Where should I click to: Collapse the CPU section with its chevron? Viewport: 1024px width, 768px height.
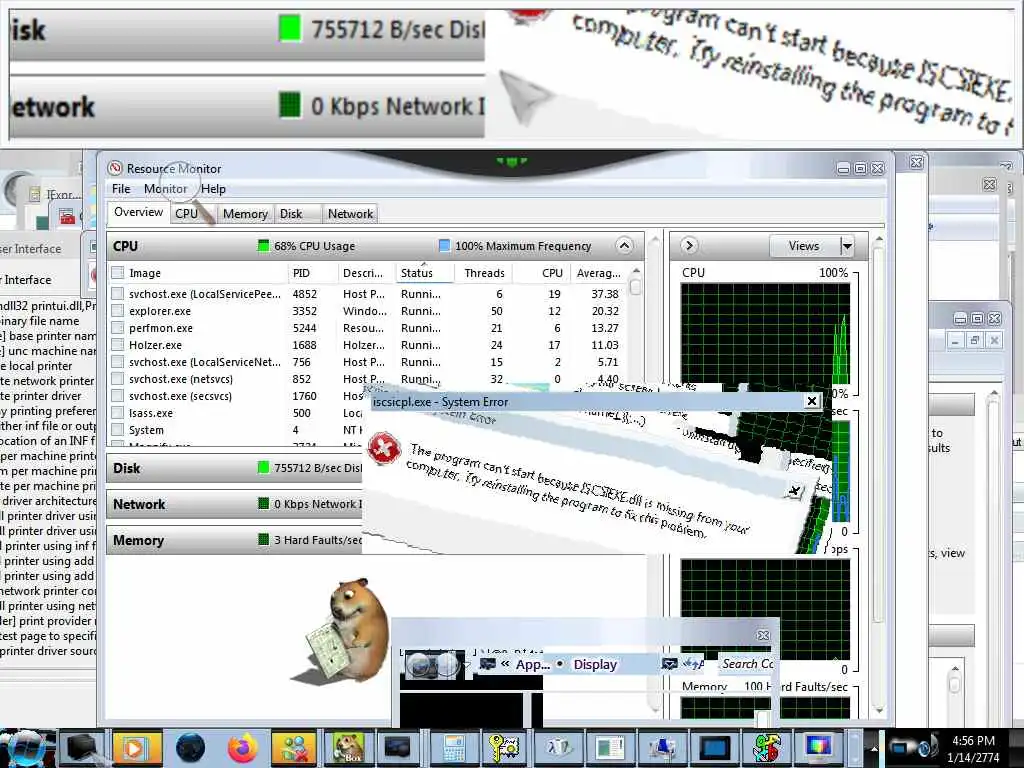[x=624, y=246]
